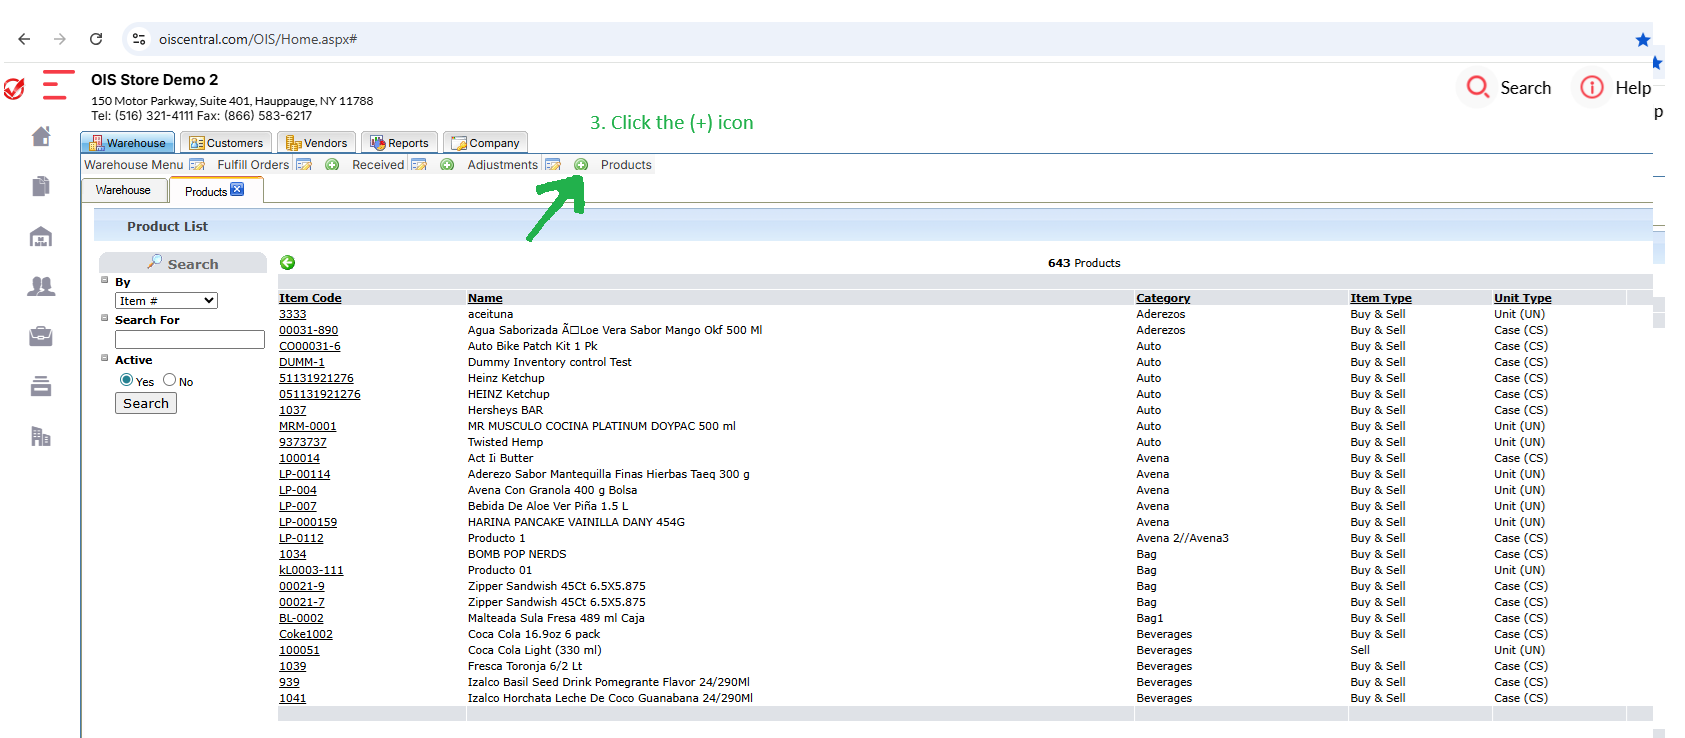Viewport: 1685px width, 738px height.
Task: Click the red hamburger menu icon
Action: [58, 84]
